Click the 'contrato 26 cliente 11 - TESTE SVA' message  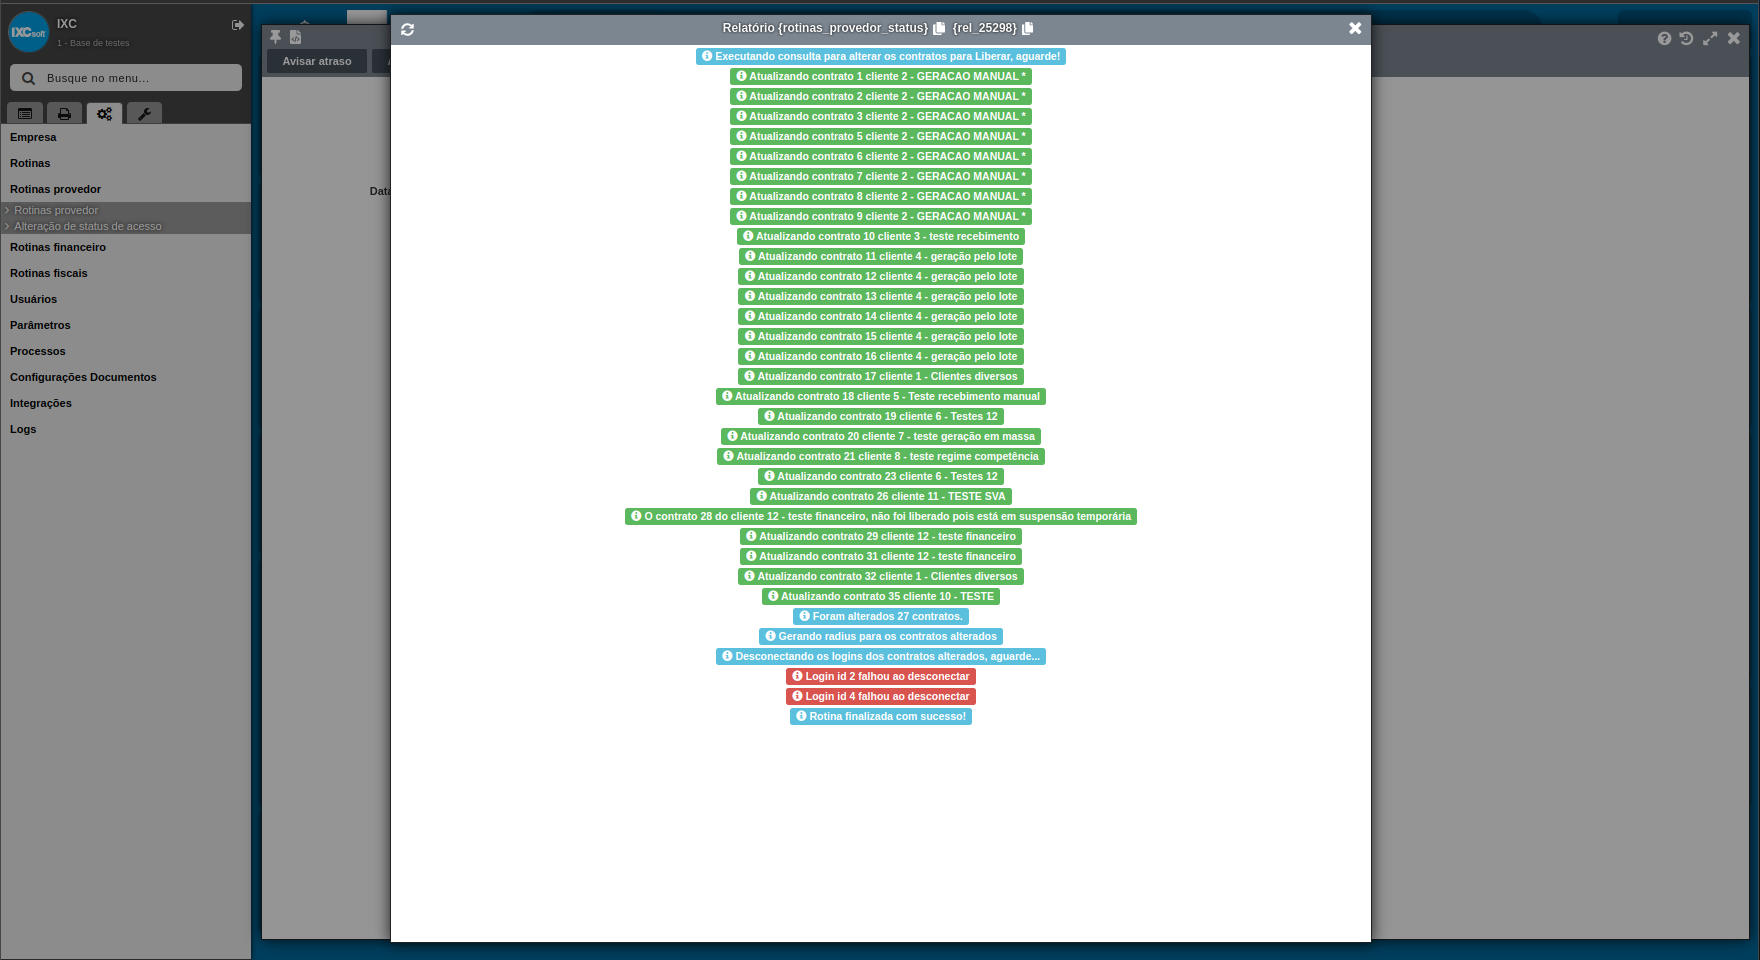click(x=881, y=496)
